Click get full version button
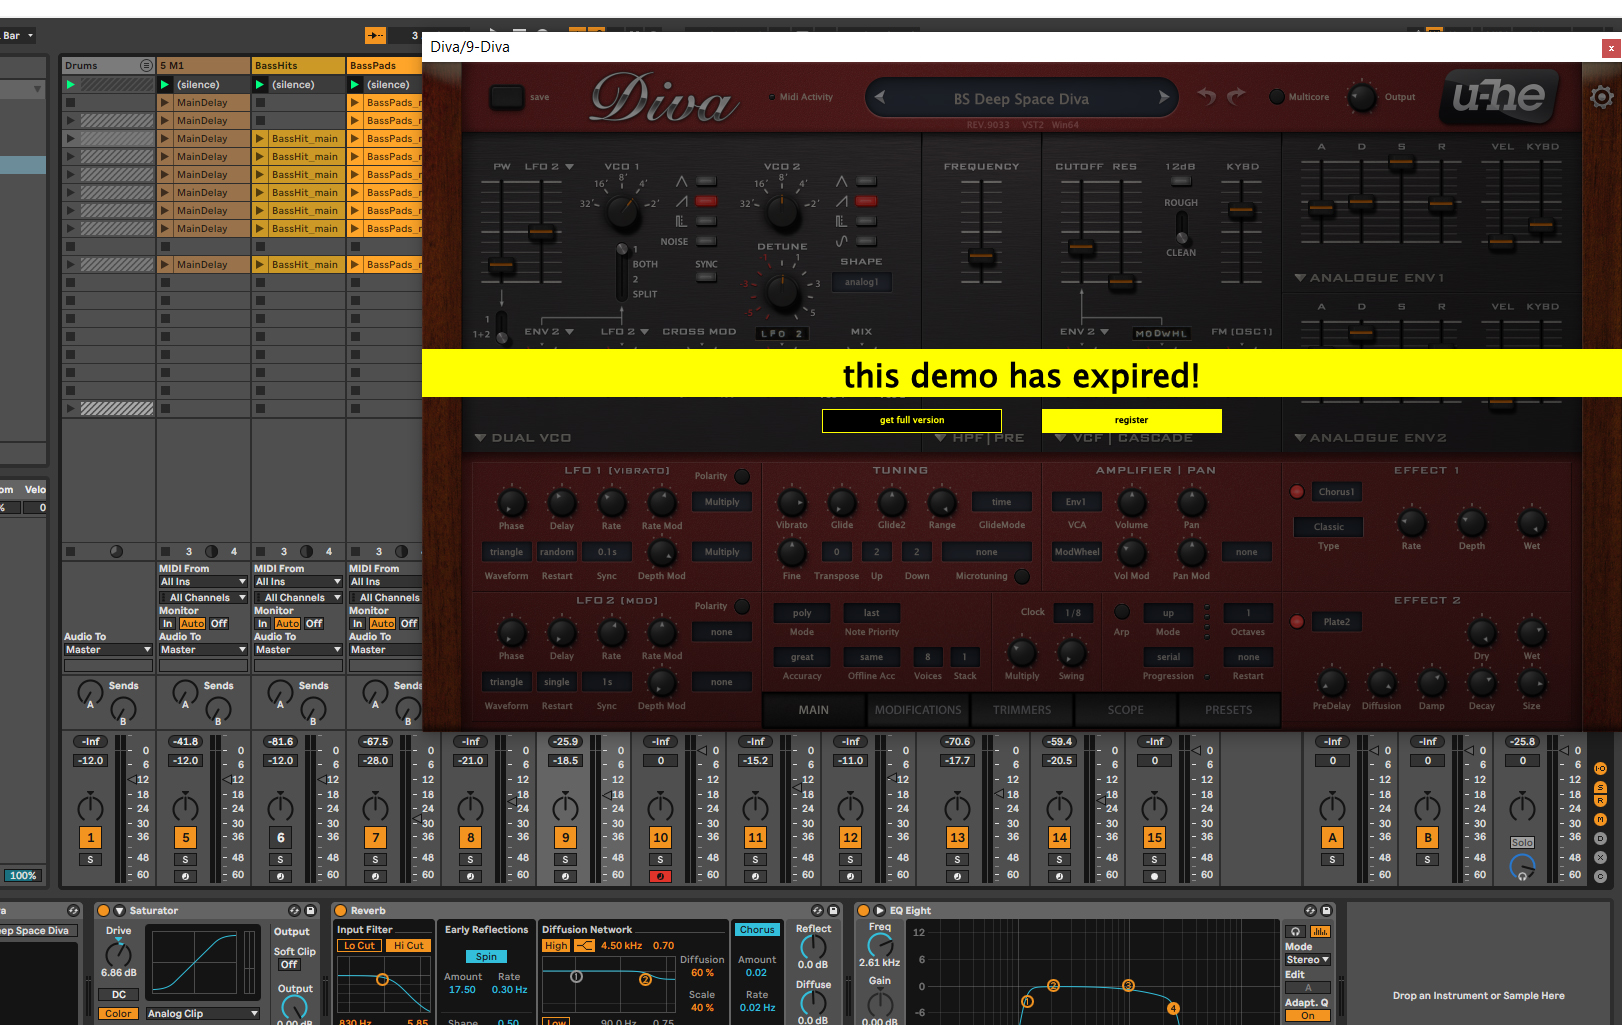 [x=912, y=420]
